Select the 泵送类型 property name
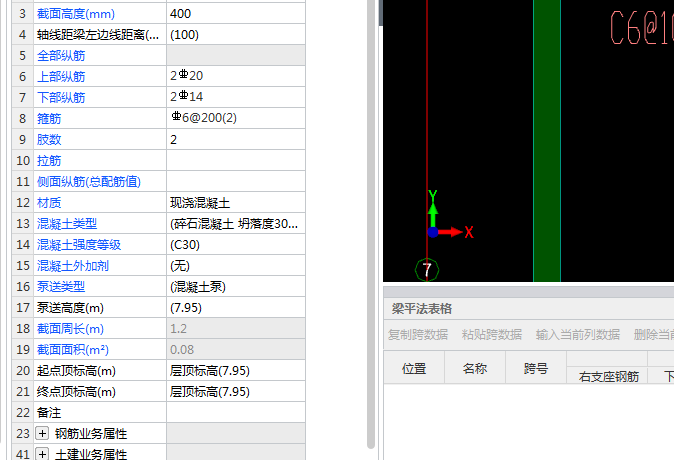Viewport: 674px width, 460px height. pyautogui.click(x=61, y=287)
